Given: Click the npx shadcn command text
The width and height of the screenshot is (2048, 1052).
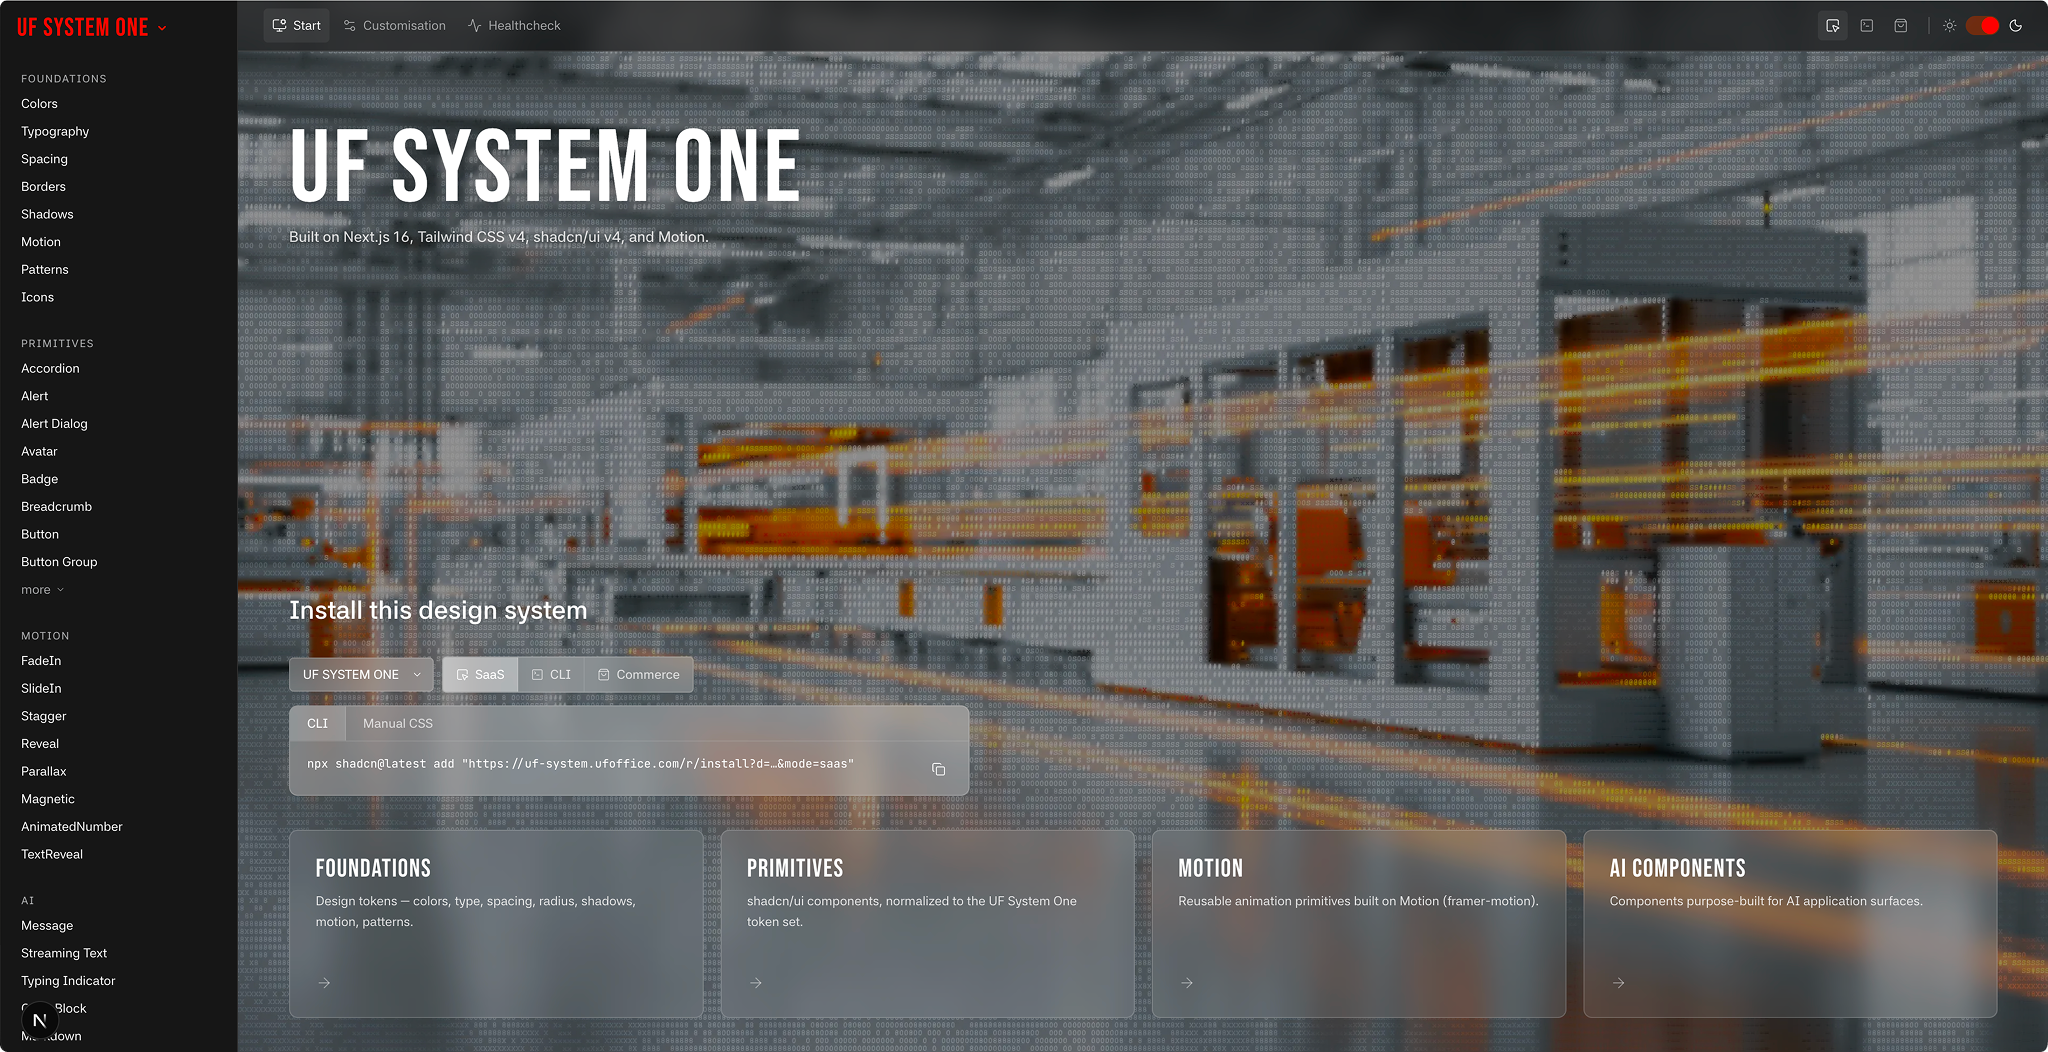Looking at the screenshot, I should point(580,764).
